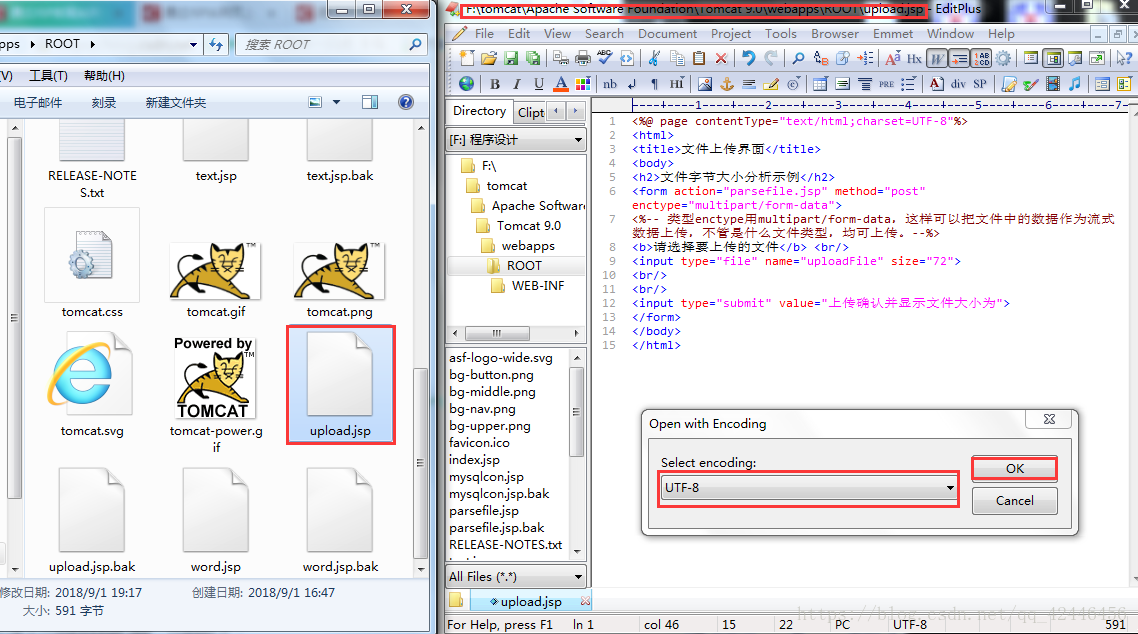
Task: Open the Browser menu
Action: pos(835,33)
